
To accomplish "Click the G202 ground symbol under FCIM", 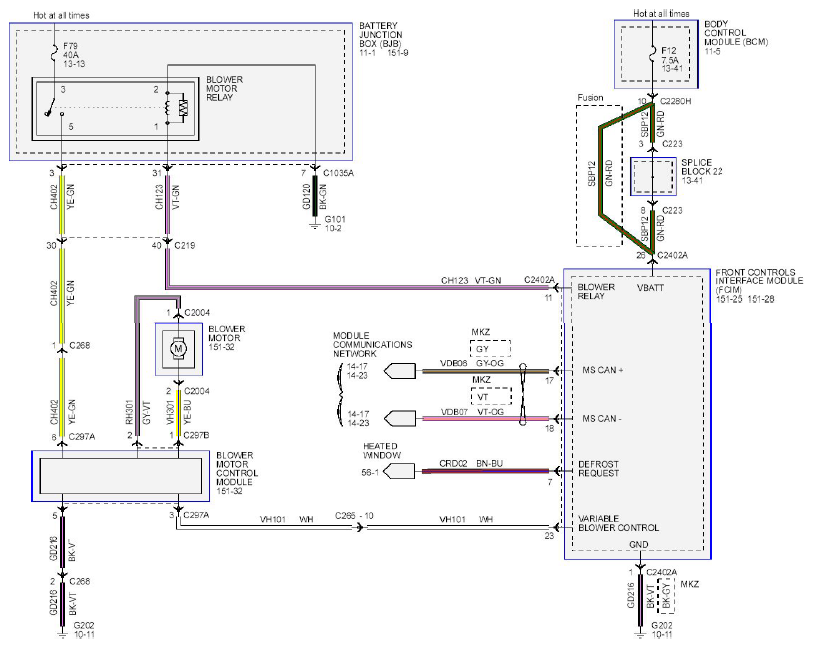I will coord(640,632).
